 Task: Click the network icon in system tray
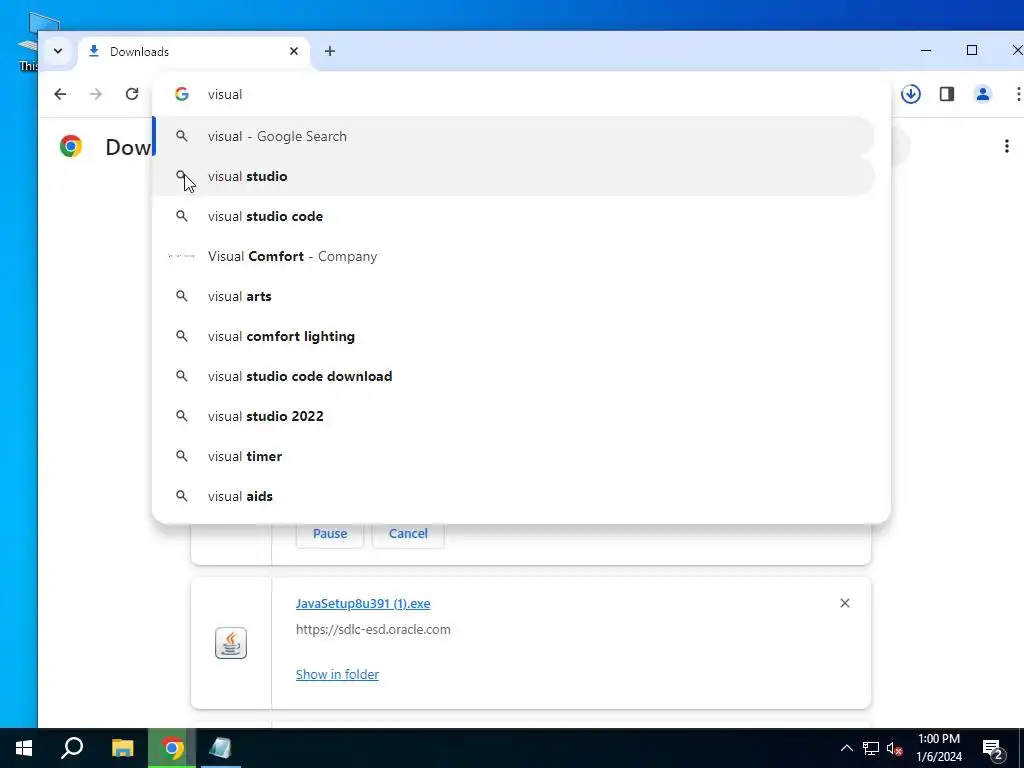[871, 748]
